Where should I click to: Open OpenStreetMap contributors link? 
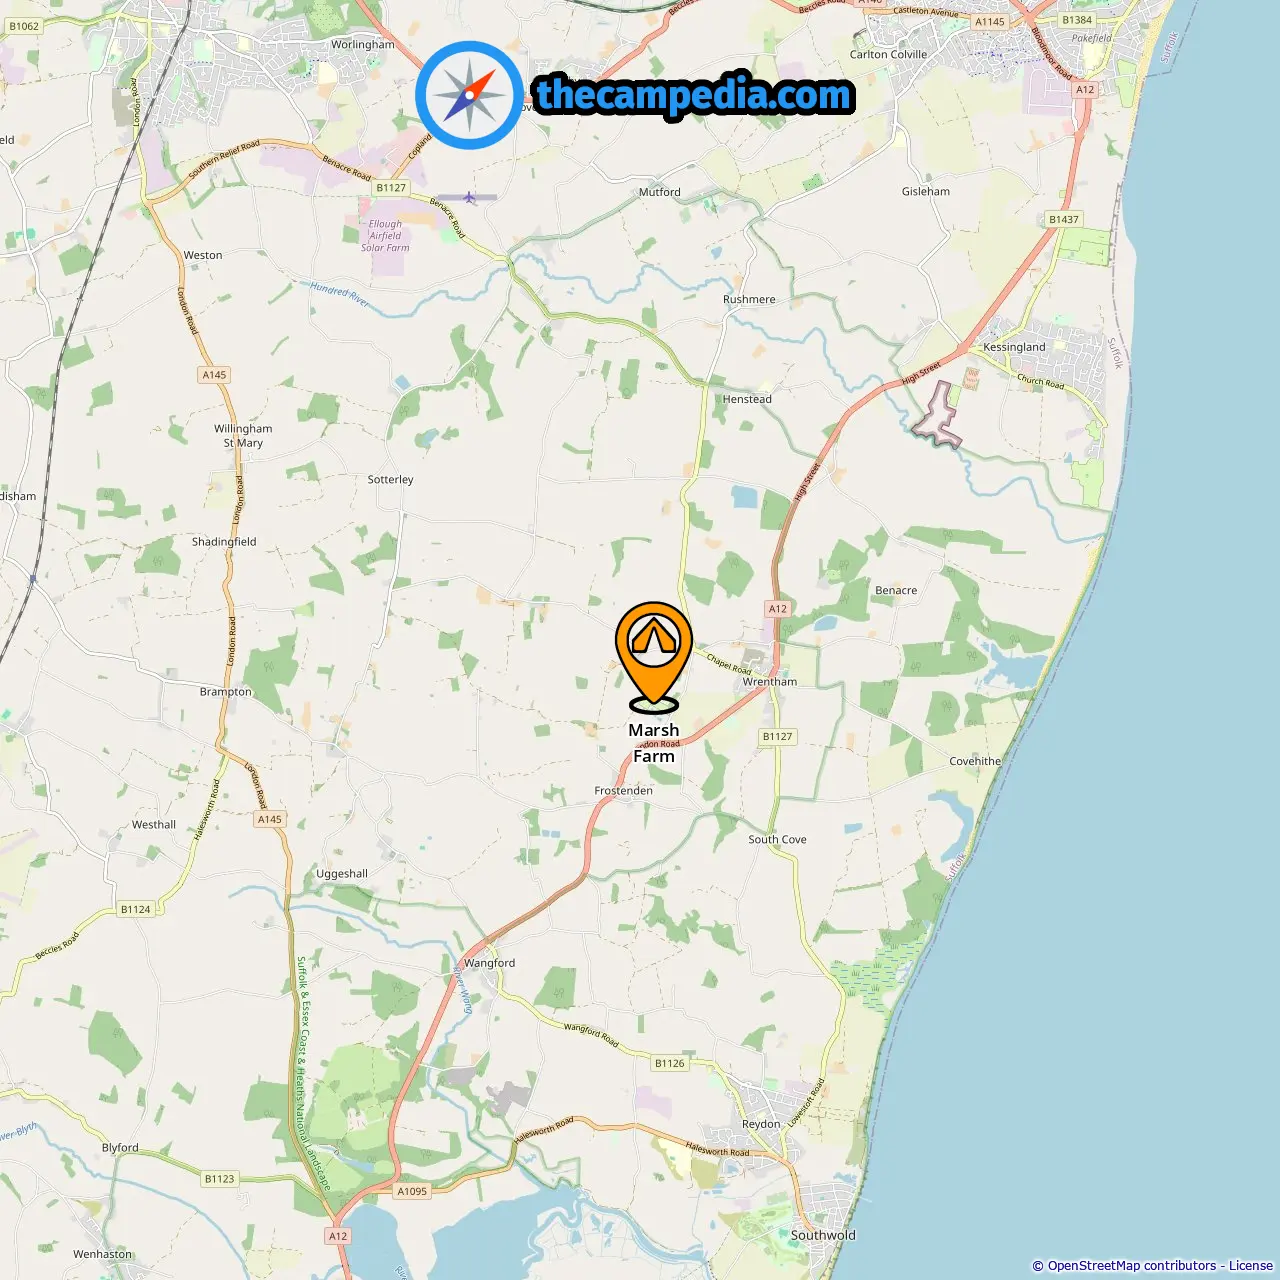pos(1132,1266)
